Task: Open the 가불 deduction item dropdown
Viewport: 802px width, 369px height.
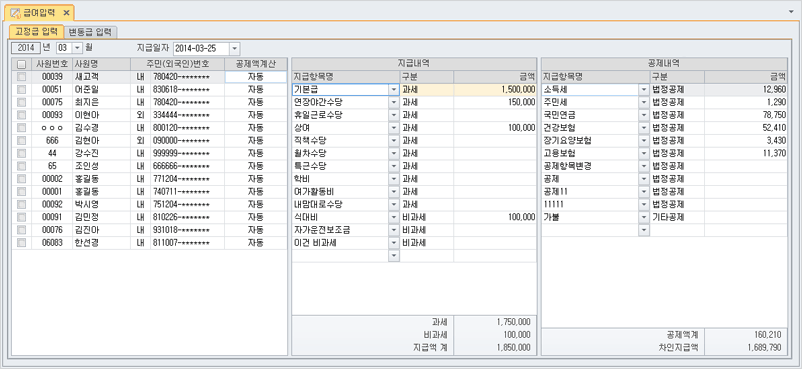Action: tap(643, 217)
